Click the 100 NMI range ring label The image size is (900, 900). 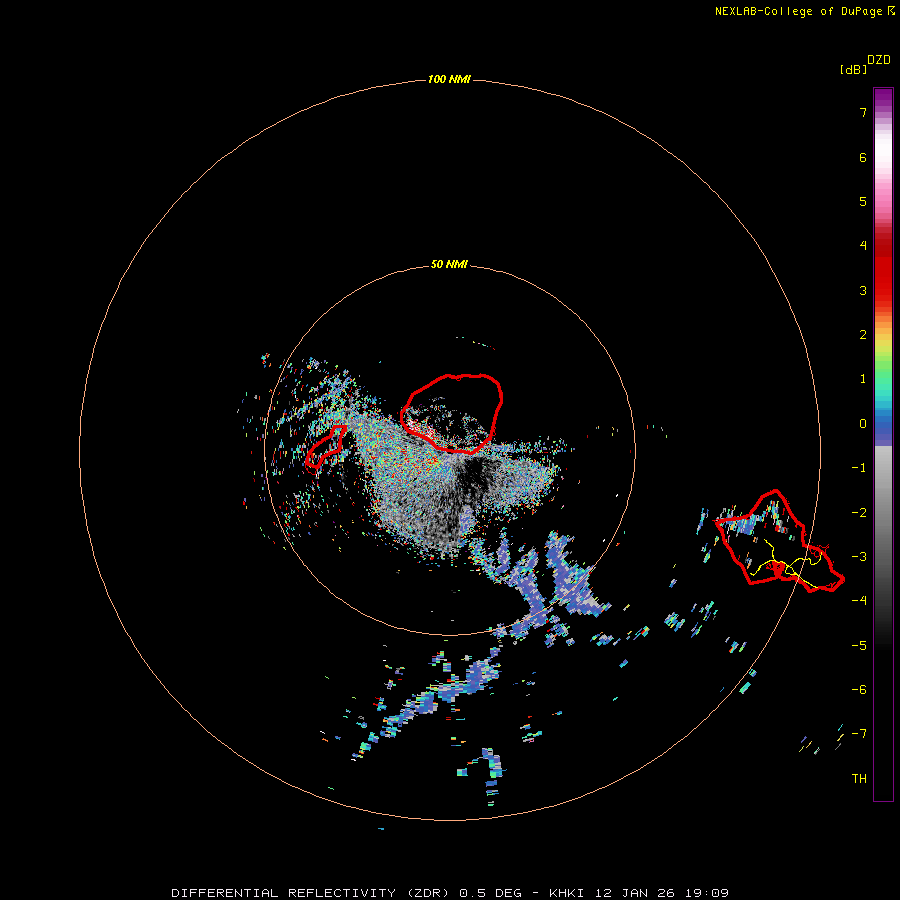(x=449, y=79)
